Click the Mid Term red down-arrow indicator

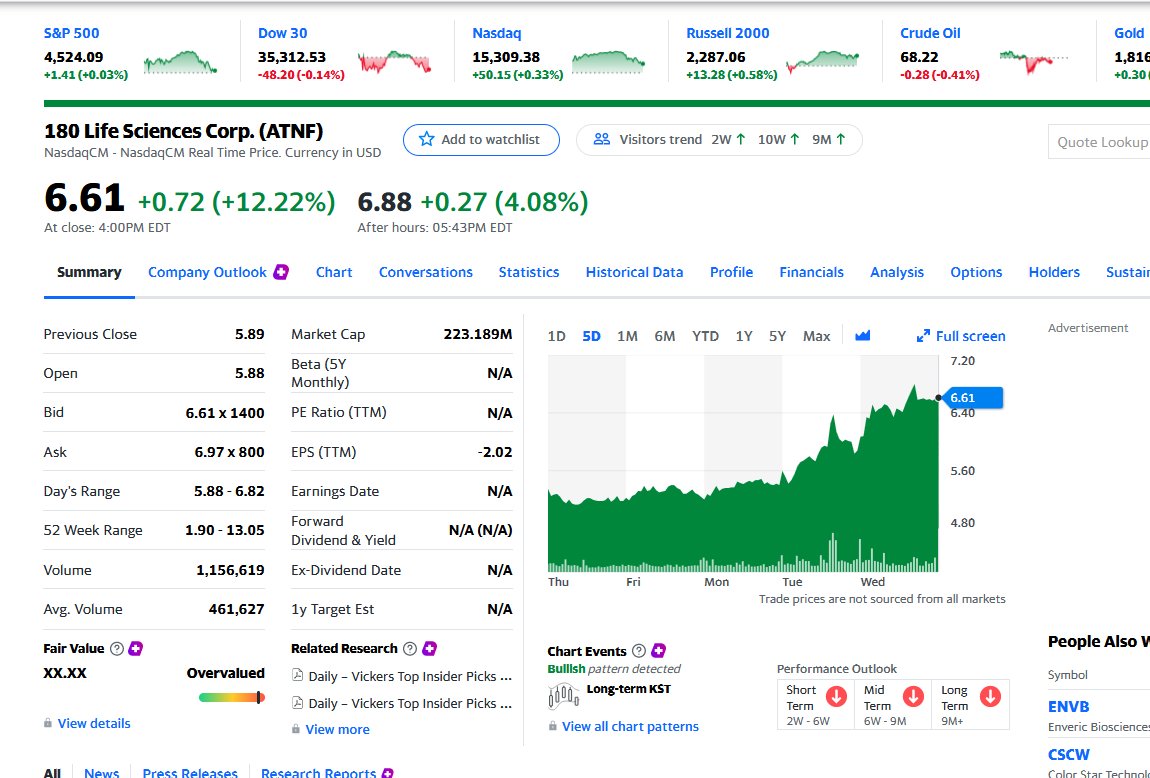point(913,696)
